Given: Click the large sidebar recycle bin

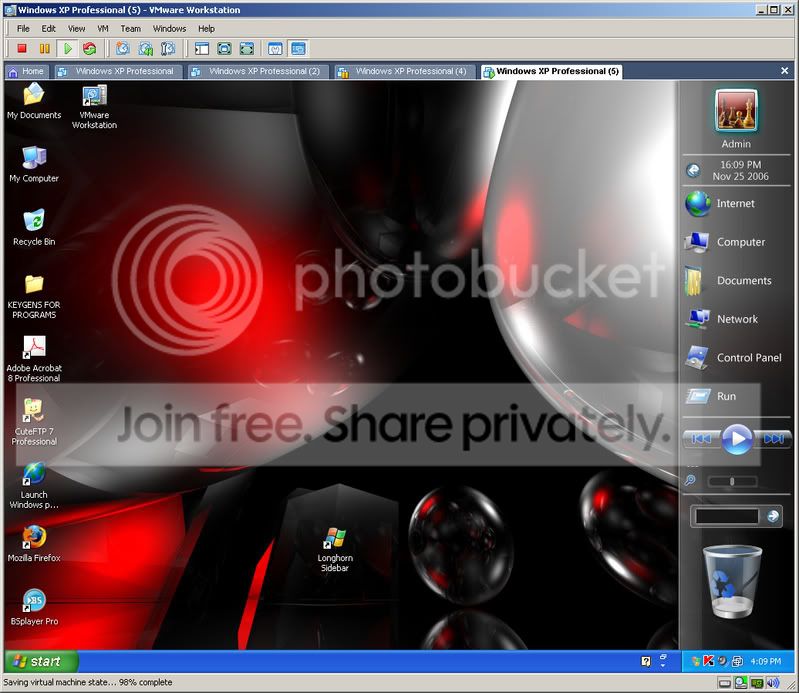Looking at the screenshot, I should pos(731,581).
